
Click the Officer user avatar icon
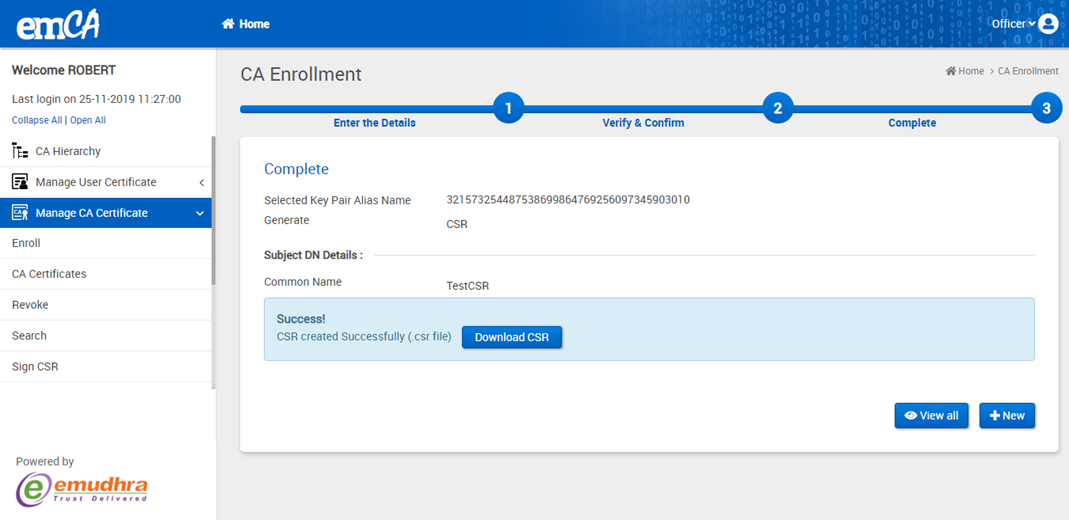click(1048, 24)
